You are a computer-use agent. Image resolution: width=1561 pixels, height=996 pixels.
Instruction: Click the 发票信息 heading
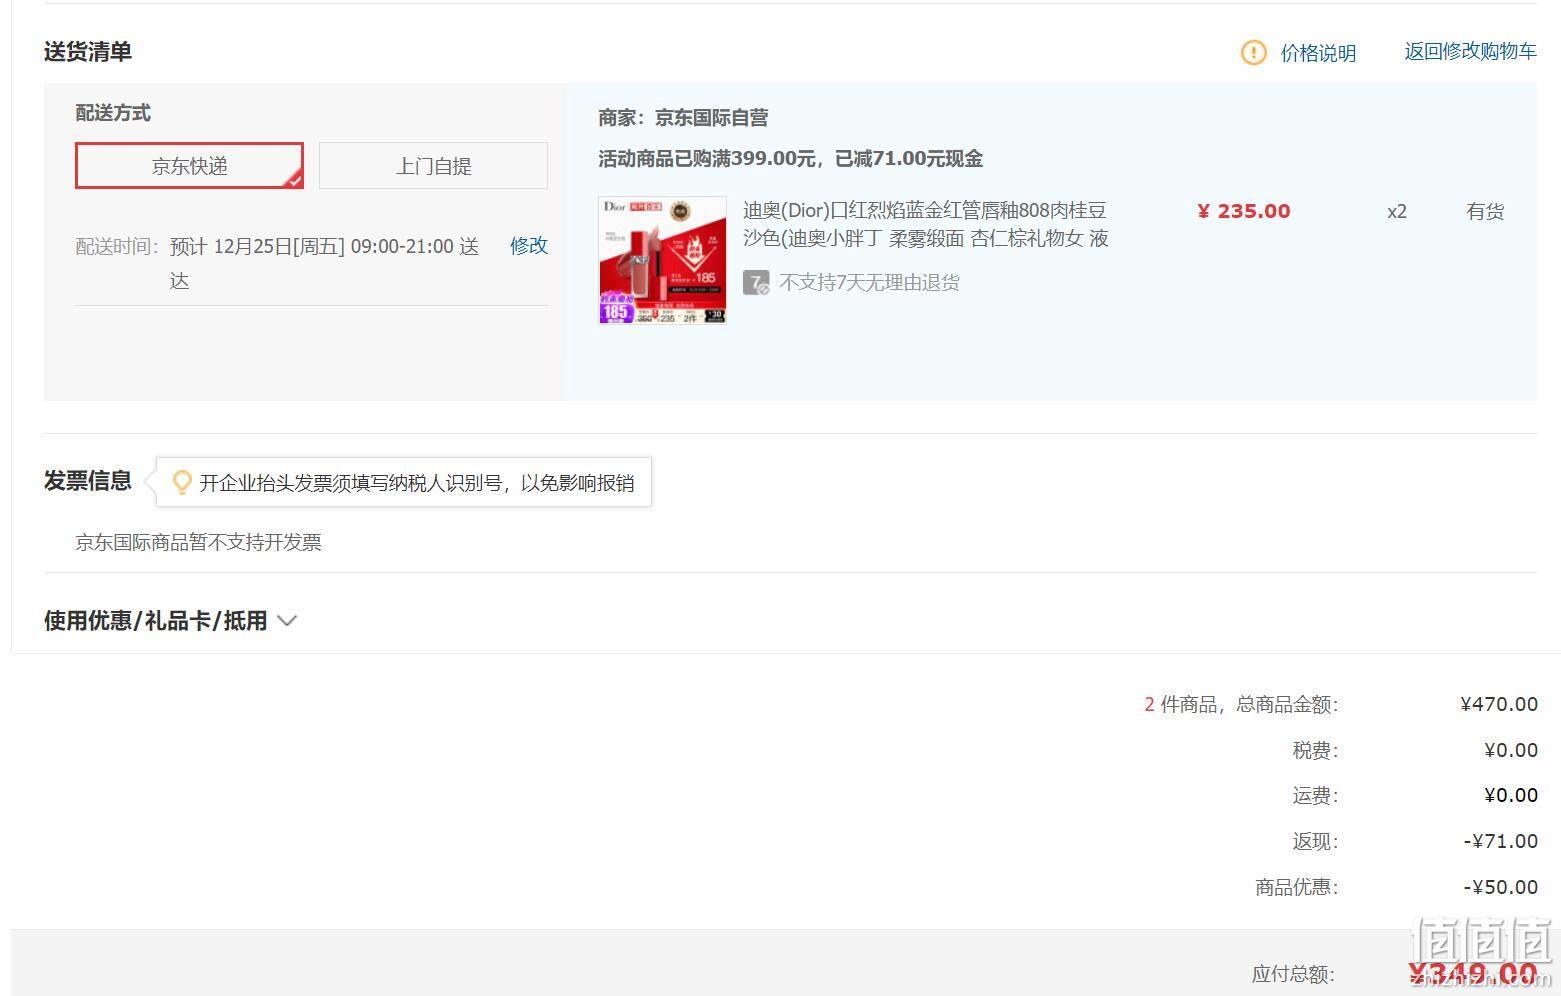(88, 481)
